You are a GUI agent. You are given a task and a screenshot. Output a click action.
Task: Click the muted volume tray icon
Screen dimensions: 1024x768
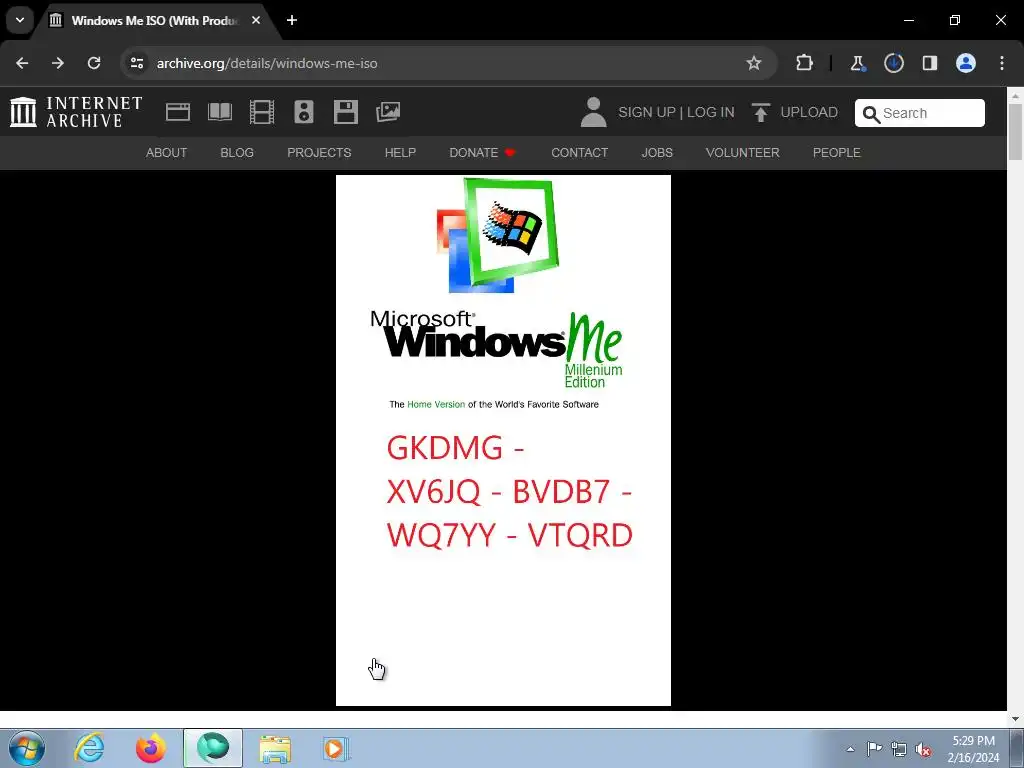pos(923,749)
